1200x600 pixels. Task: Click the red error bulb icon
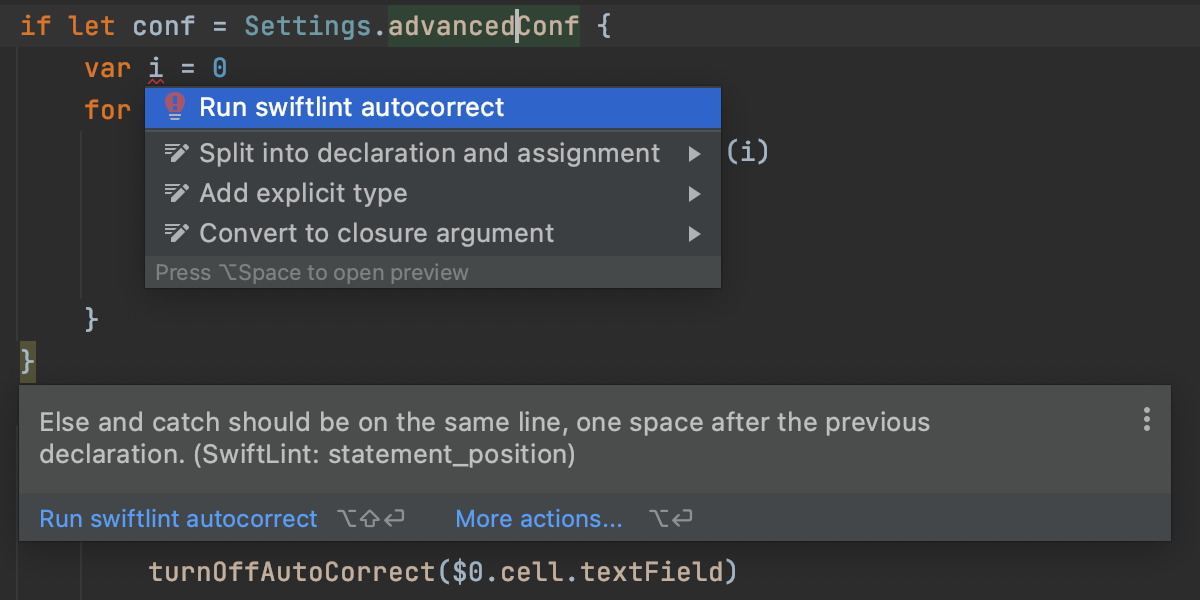pyautogui.click(x=175, y=107)
